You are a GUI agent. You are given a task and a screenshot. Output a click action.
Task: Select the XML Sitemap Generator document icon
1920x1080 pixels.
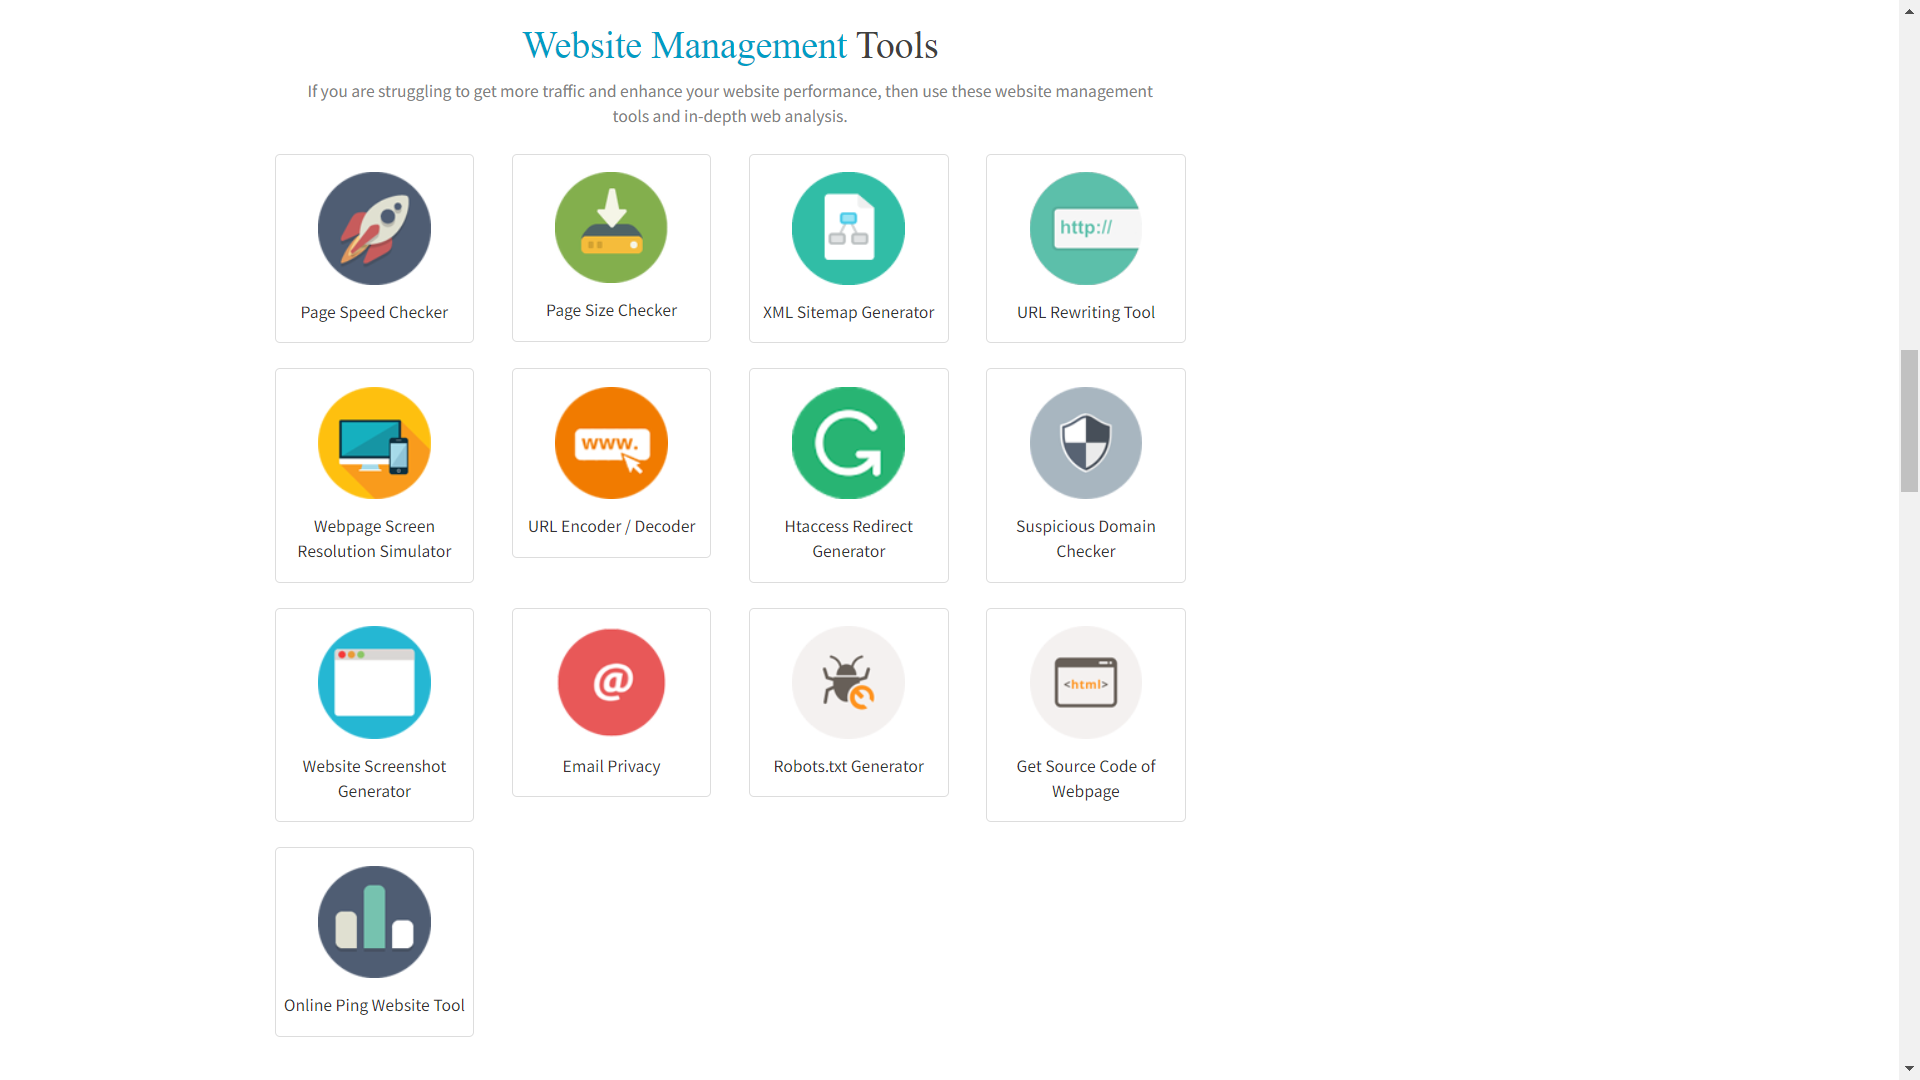coord(848,228)
